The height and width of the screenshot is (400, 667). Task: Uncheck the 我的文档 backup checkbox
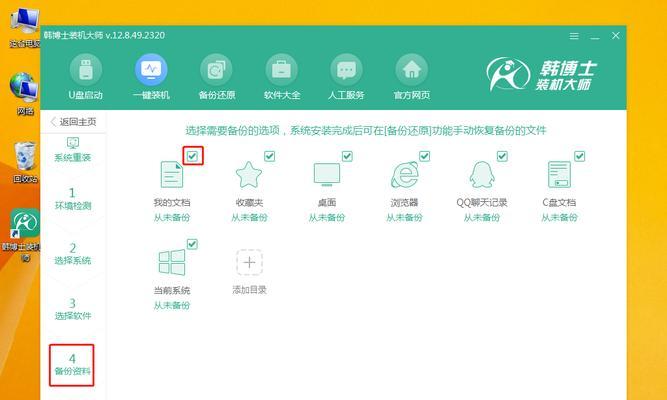[x=192, y=156]
